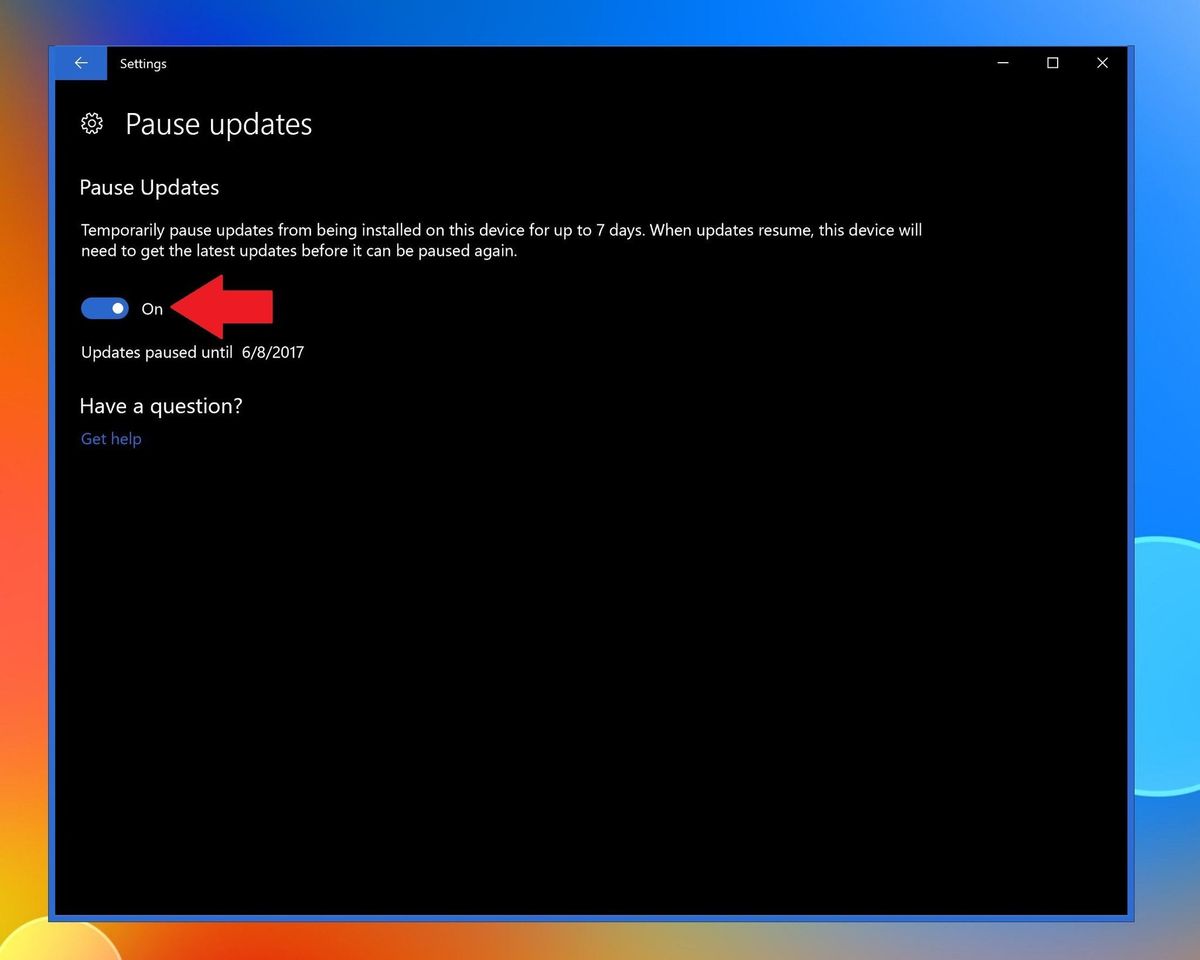This screenshot has height=960, width=1200.
Task: Minimize the Settings window
Action: (x=1002, y=63)
